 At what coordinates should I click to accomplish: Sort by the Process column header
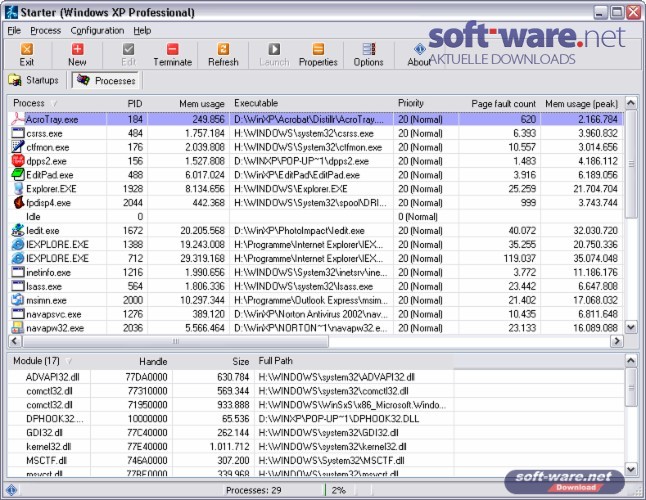click(57, 103)
